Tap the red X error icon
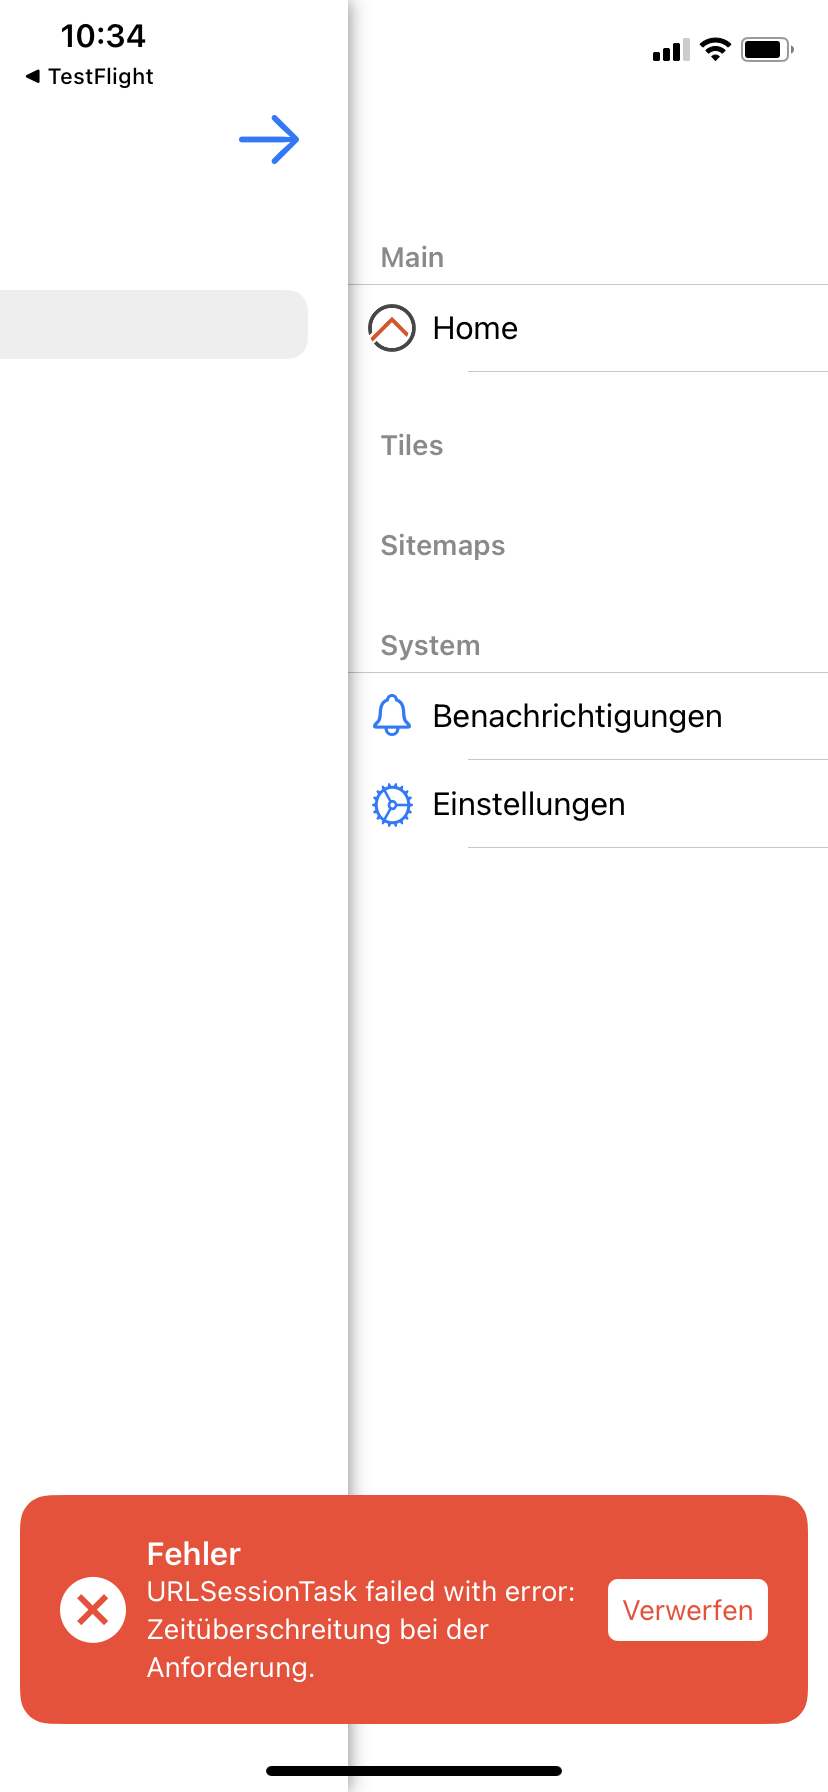Screen dimensions: 828x1792 click(x=93, y=1610)
